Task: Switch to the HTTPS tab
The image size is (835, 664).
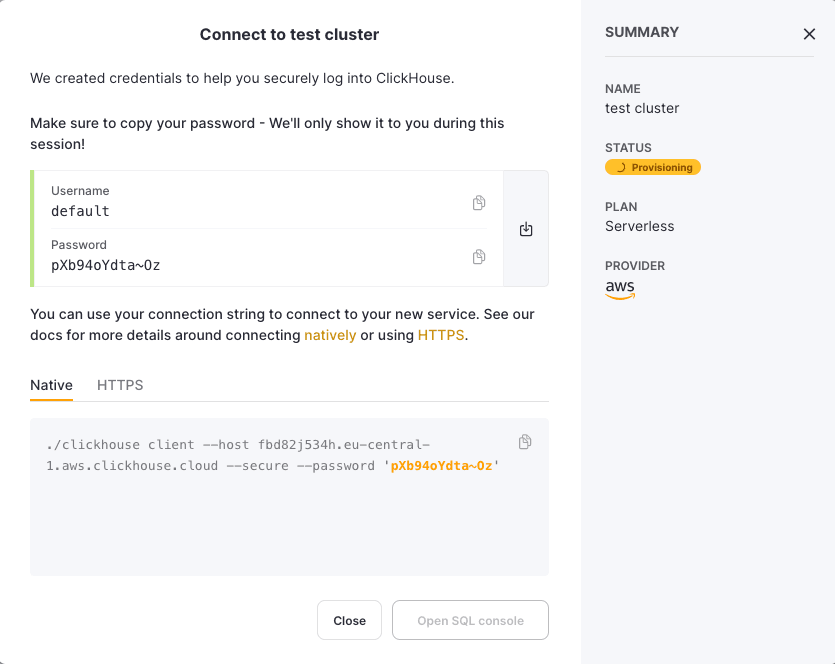Action: (120, 385)
